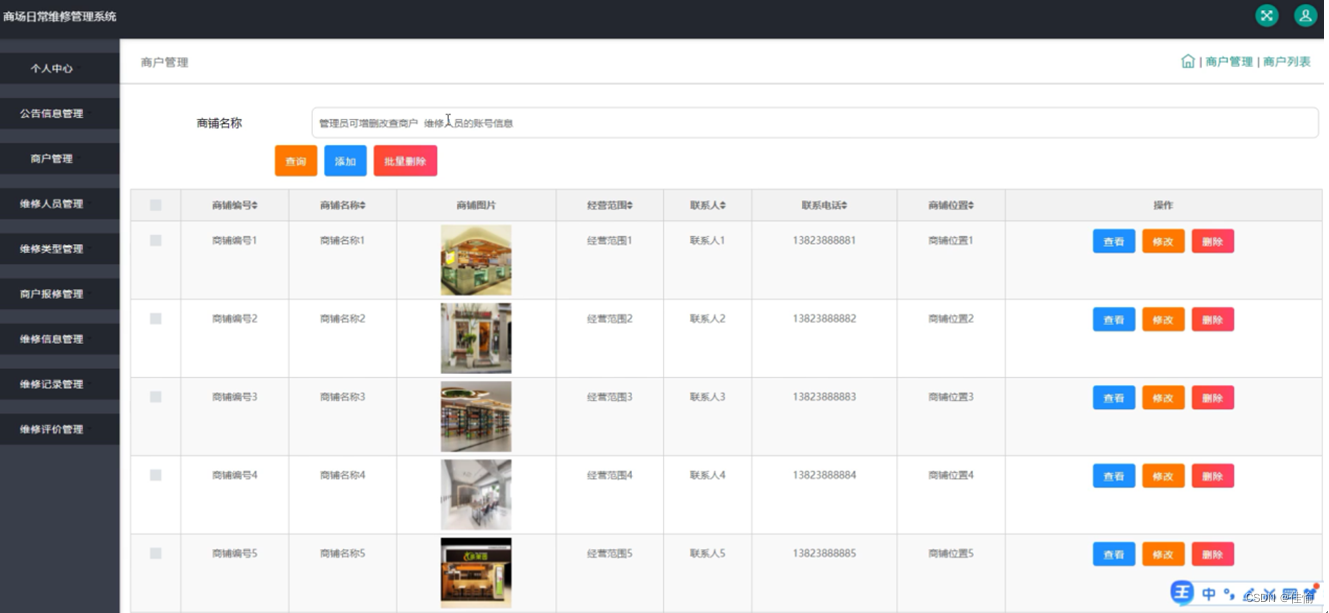Viewport: 1329px width, 613px height.
Task: Check the checkbox for row 商铺编号2
Action: pyautogui.click(x=156, y=319)
